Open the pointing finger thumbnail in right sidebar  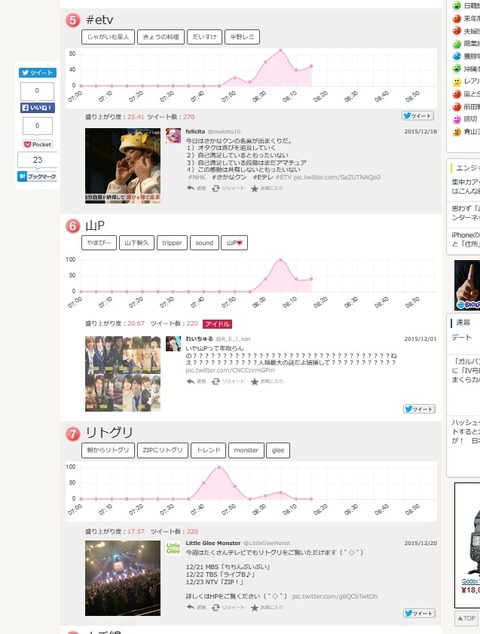click(467, 285)
